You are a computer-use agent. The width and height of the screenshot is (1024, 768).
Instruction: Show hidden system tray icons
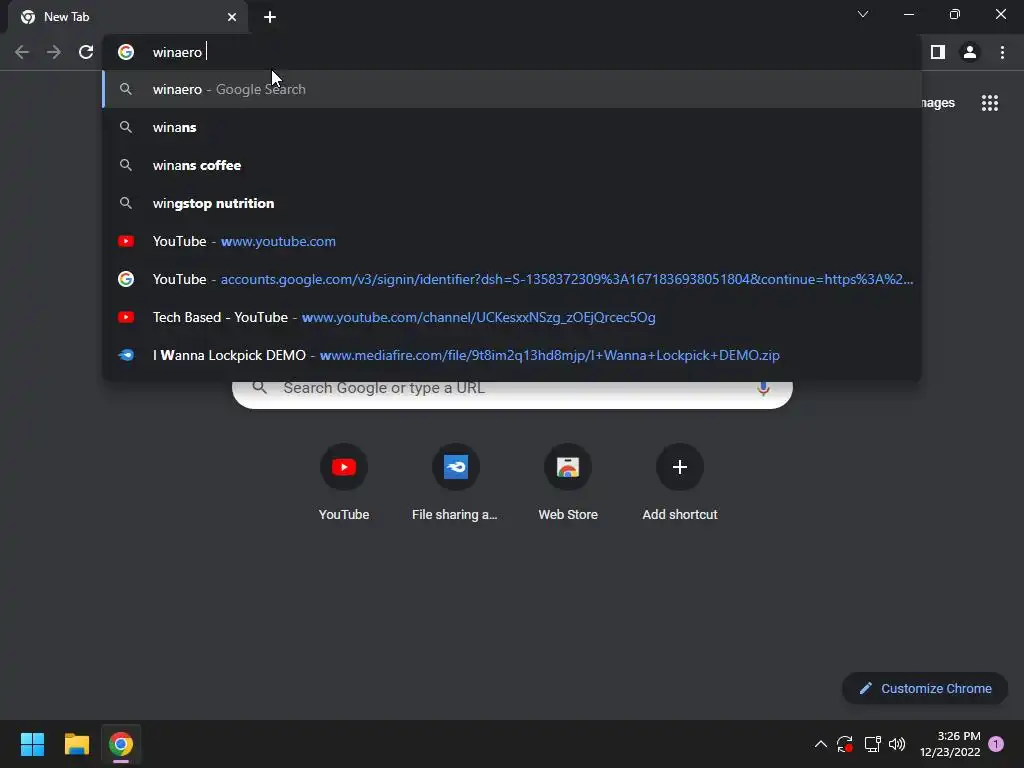(821, 744)
